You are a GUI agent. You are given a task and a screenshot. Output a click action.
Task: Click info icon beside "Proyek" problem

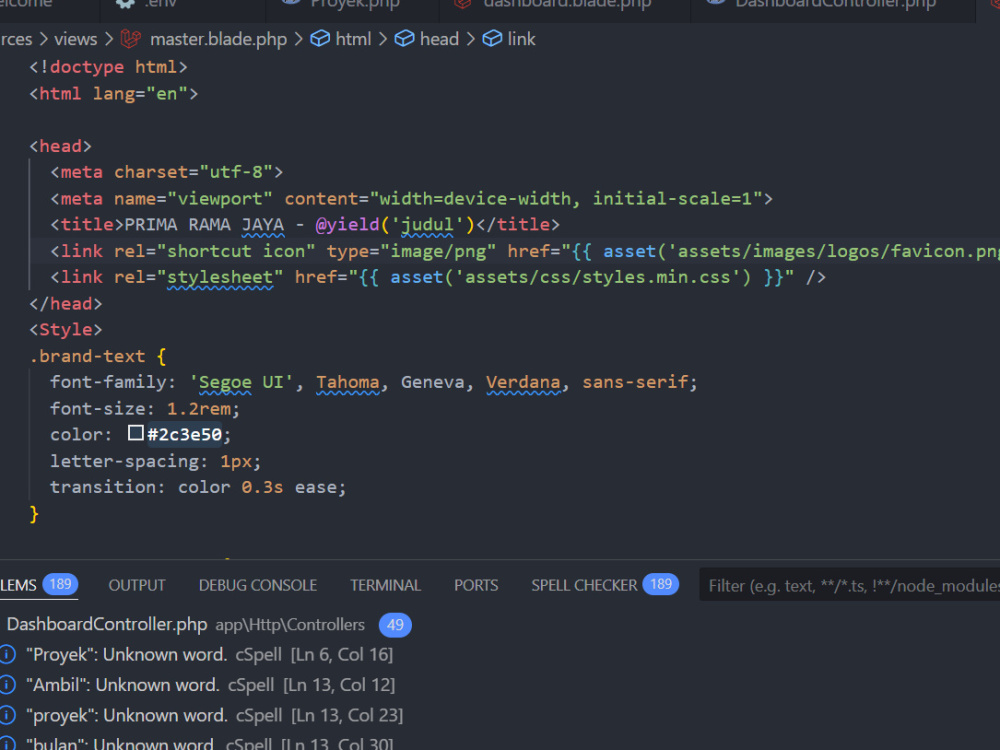[x=8, y=655]
